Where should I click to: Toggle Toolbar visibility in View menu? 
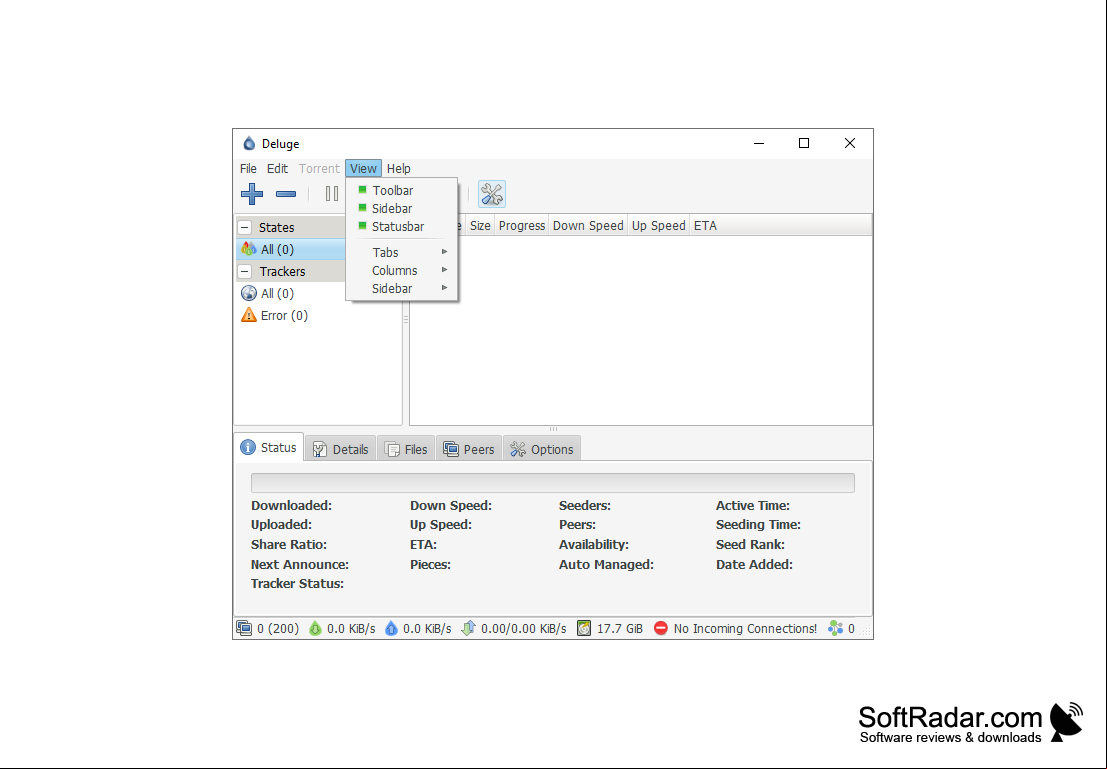point(401,191)
